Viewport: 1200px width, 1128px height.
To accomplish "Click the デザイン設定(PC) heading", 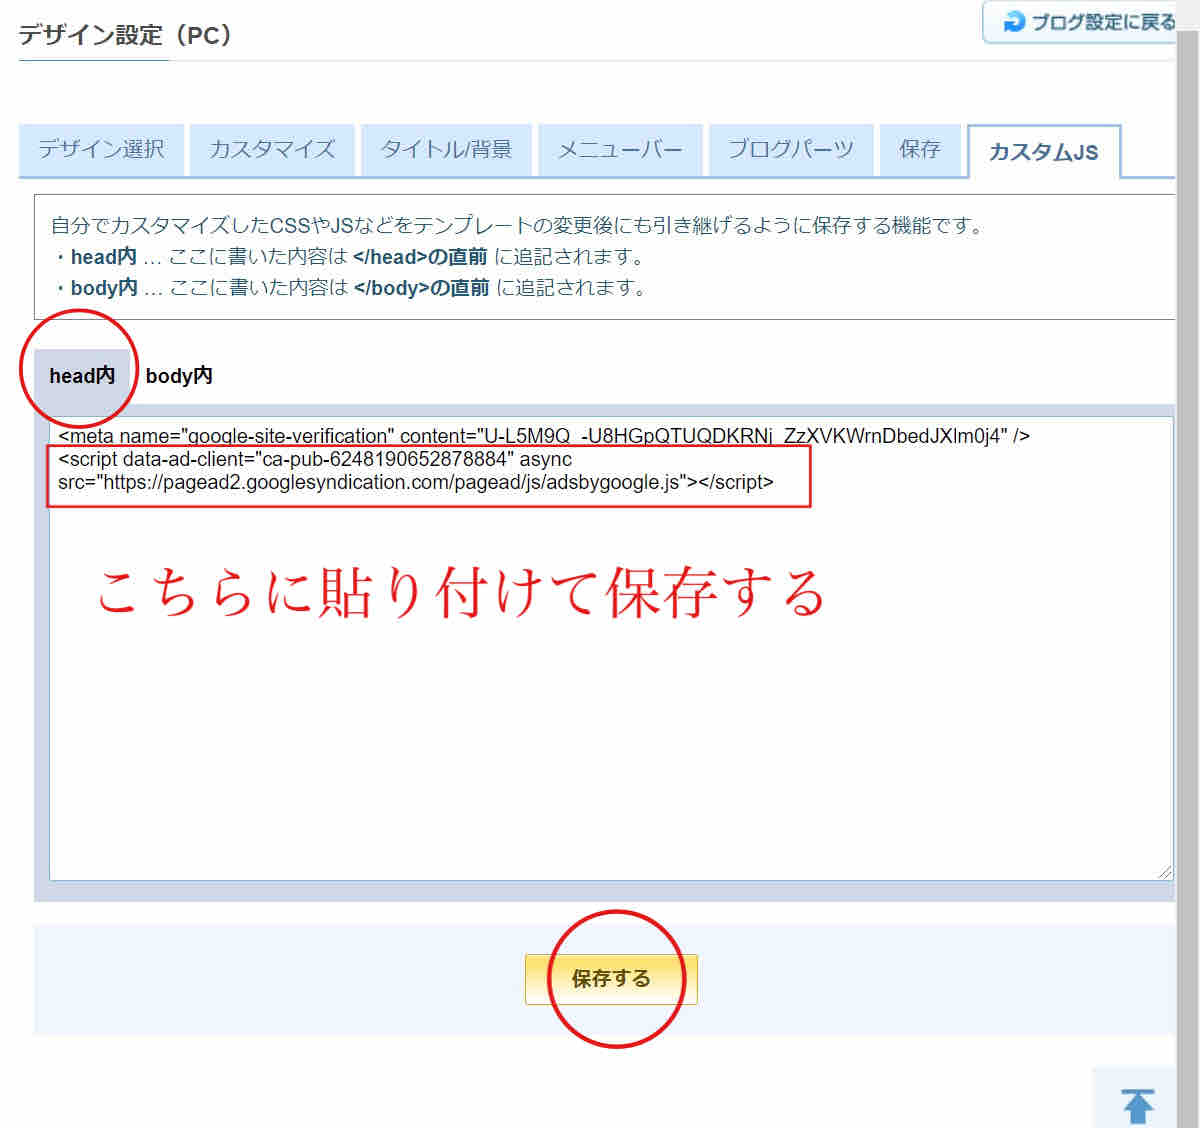I will [x=127, y=35].
